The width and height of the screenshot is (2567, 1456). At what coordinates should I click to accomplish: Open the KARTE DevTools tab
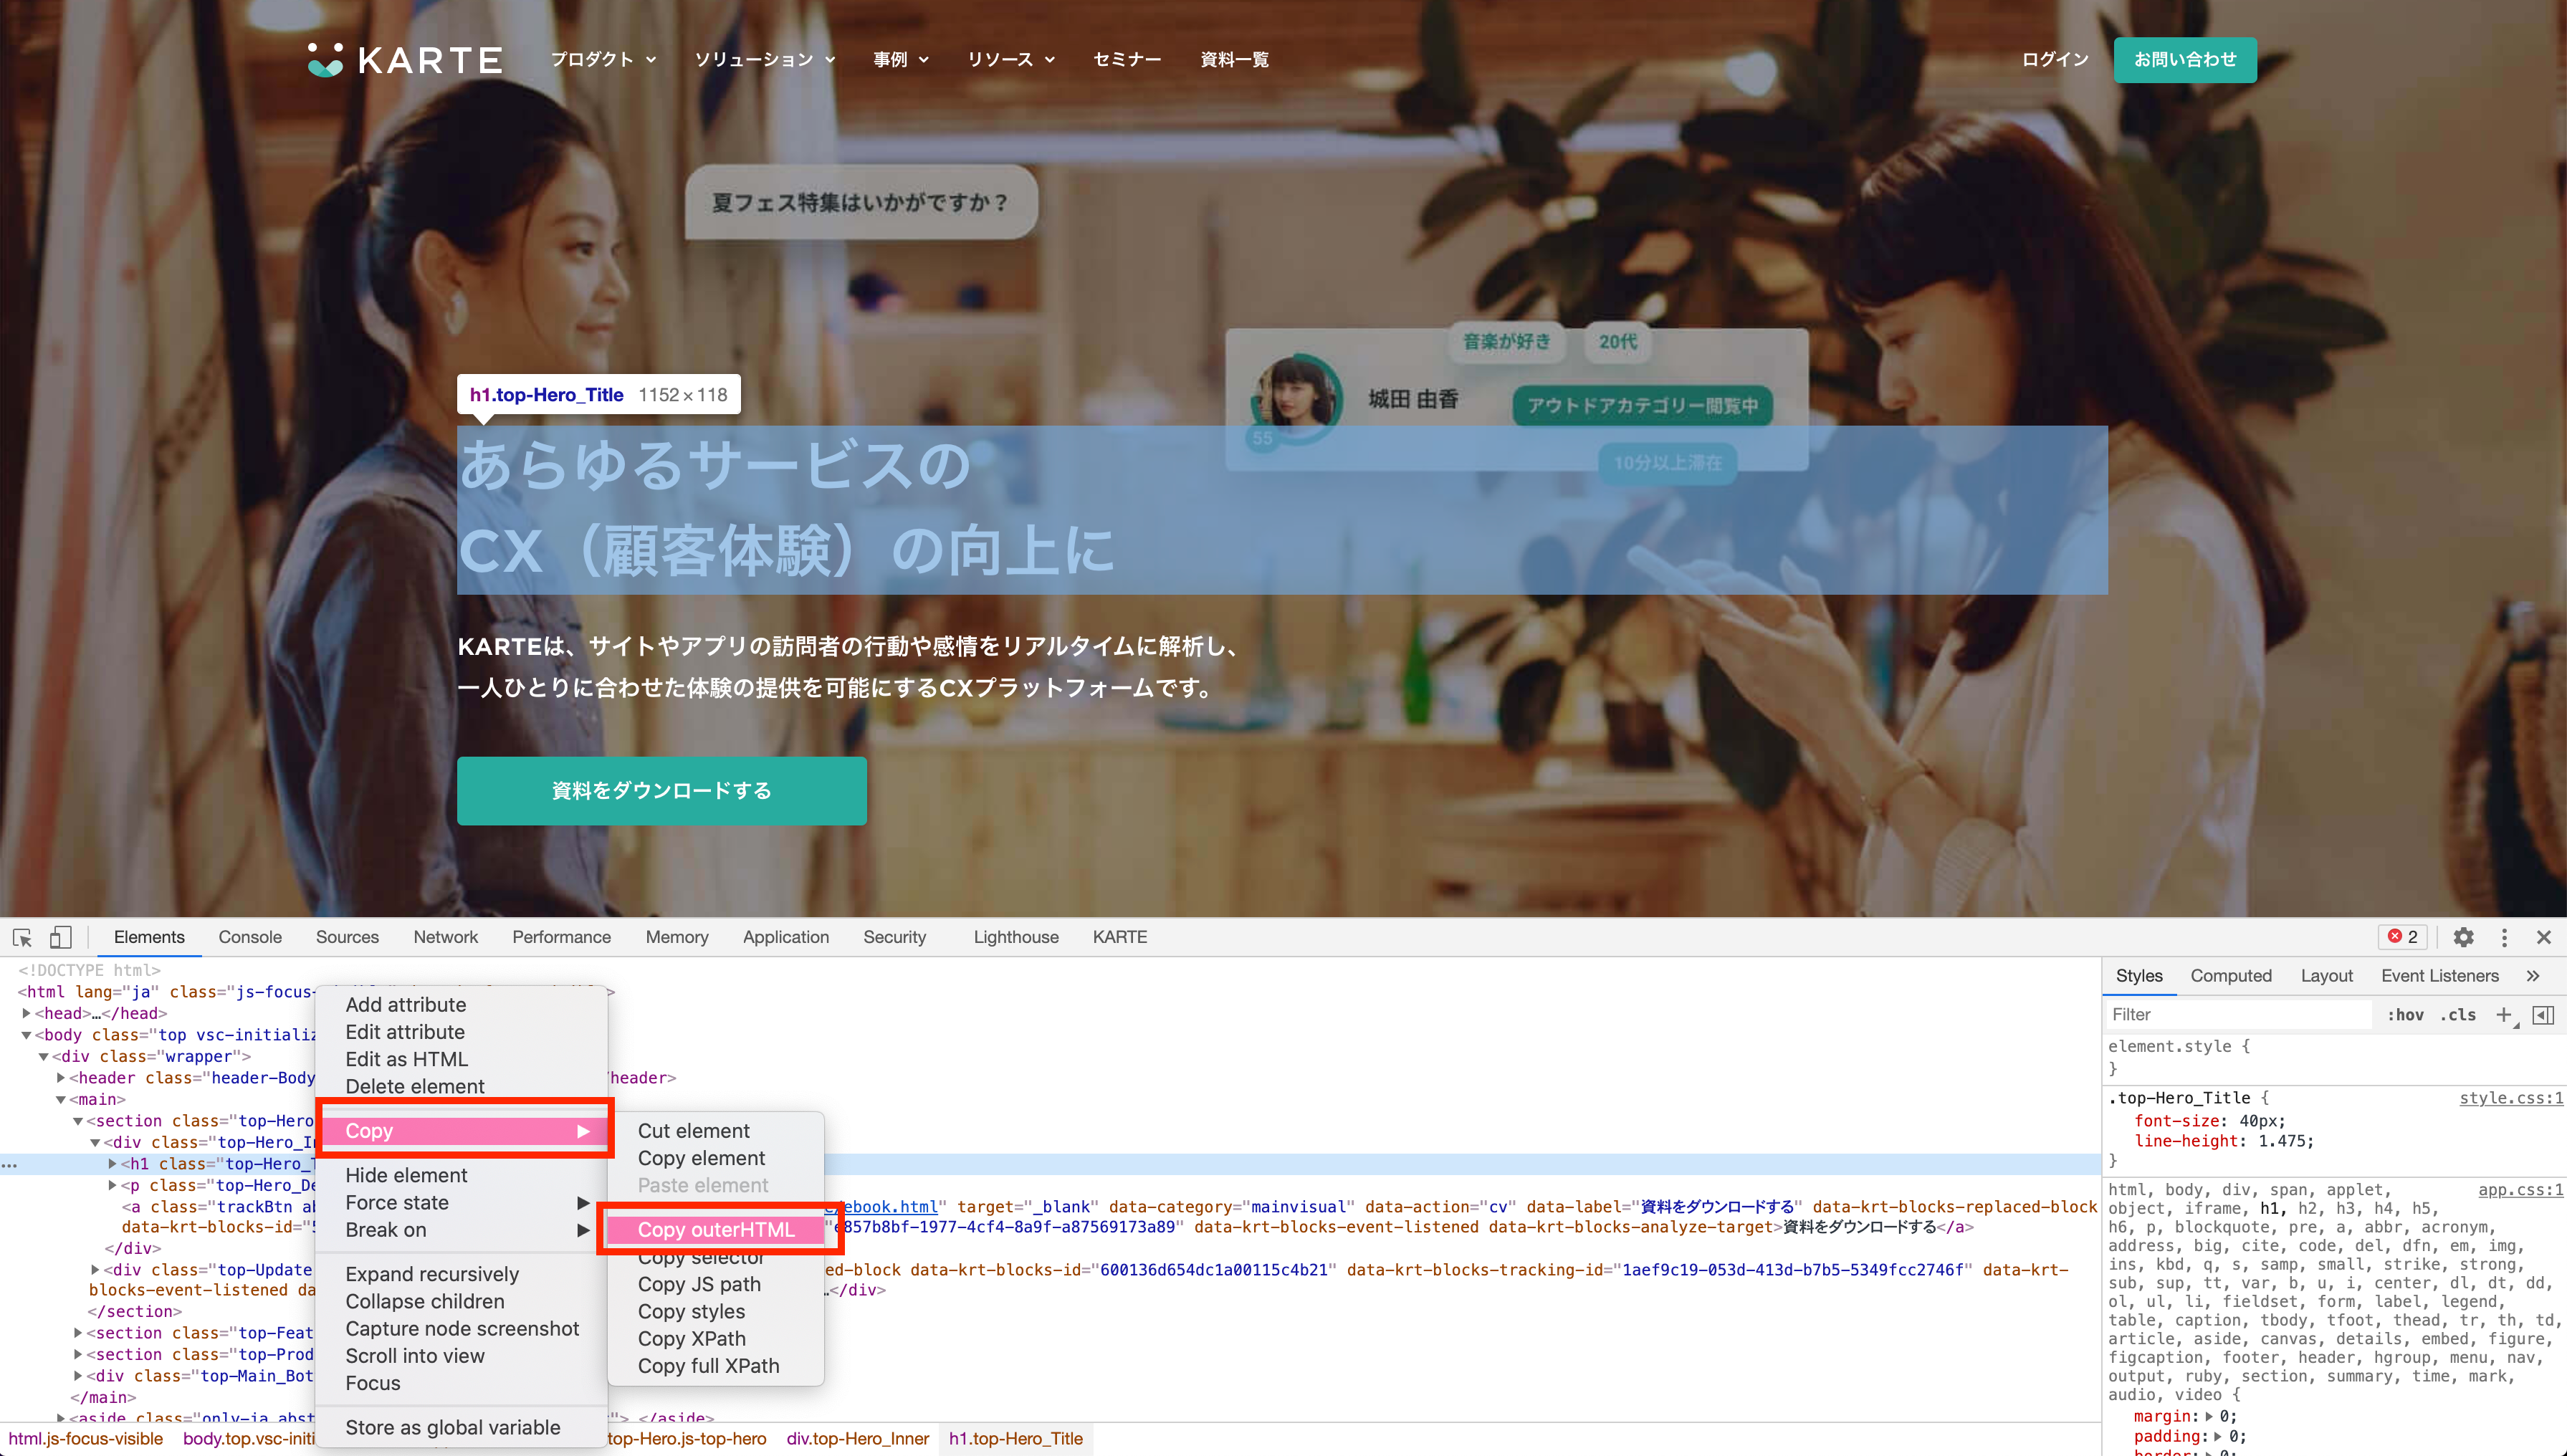point(1120,937)
